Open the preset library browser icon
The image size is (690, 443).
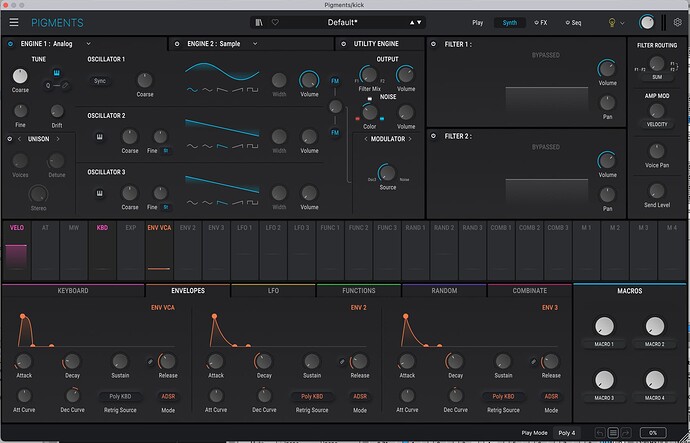[259, 22]
